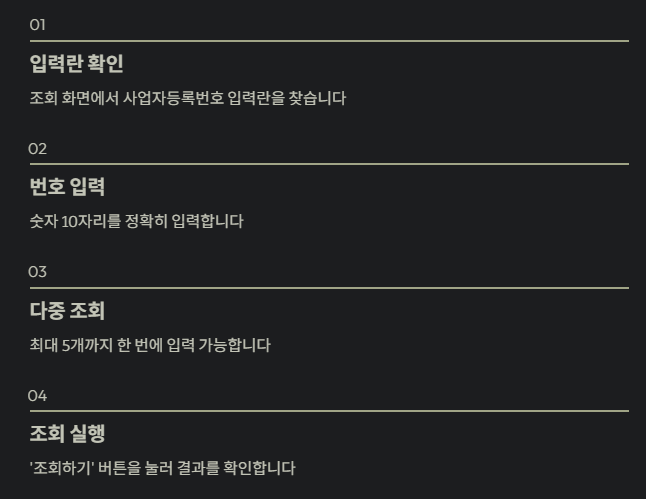Select the heading 다중 조회

68,310
